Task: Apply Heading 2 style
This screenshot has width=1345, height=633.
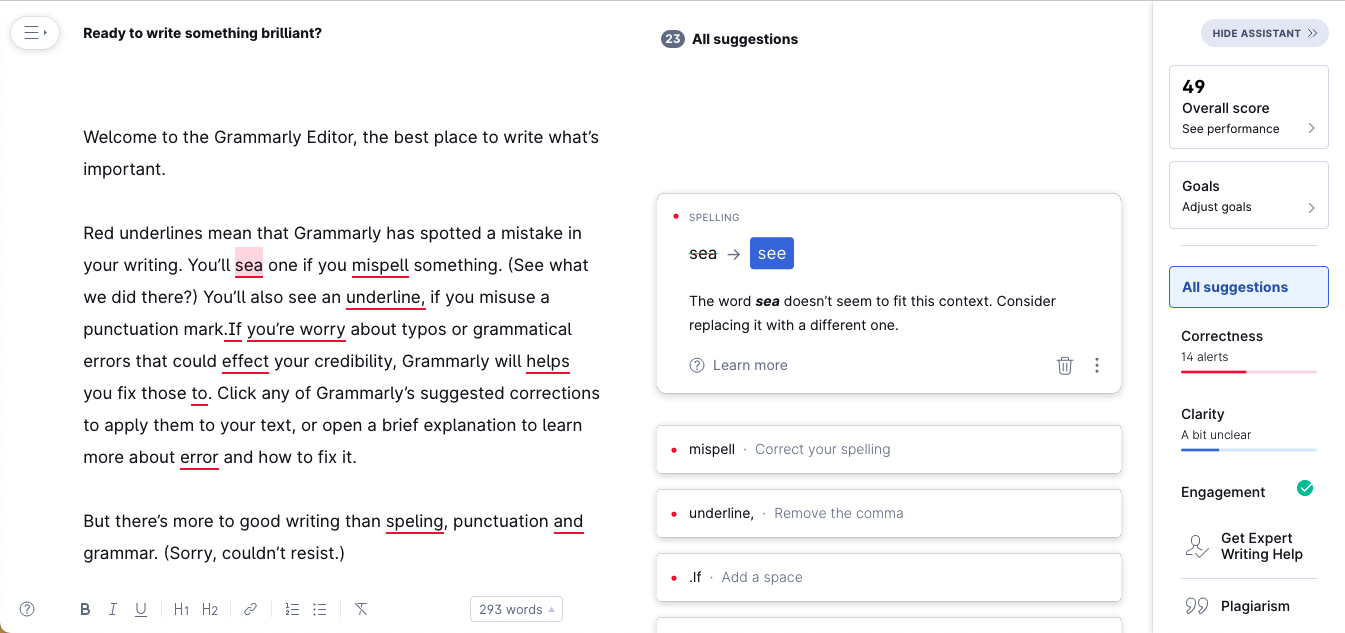Action: point(210,609)
